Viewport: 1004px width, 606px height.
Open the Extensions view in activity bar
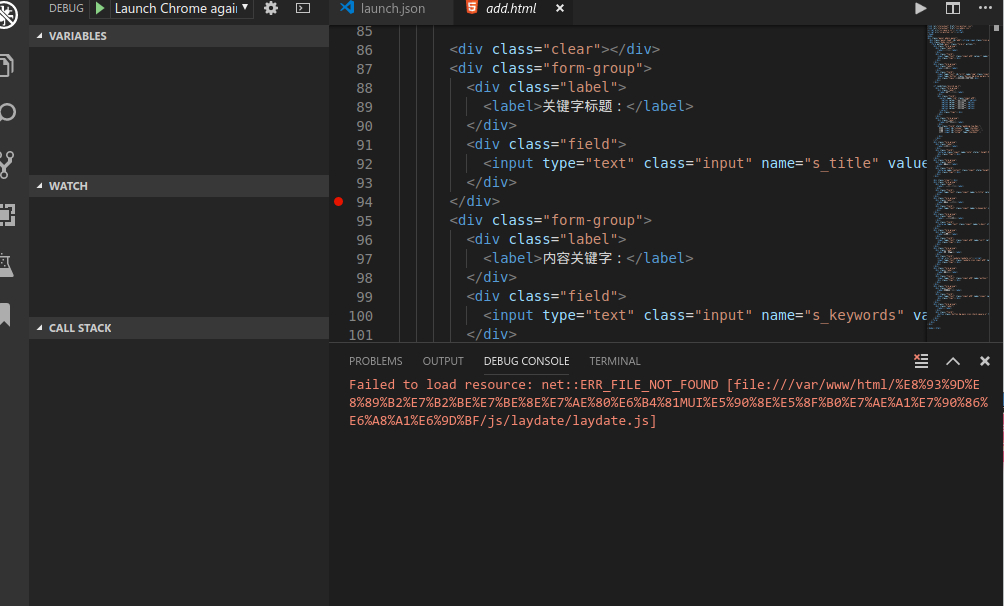8,213
